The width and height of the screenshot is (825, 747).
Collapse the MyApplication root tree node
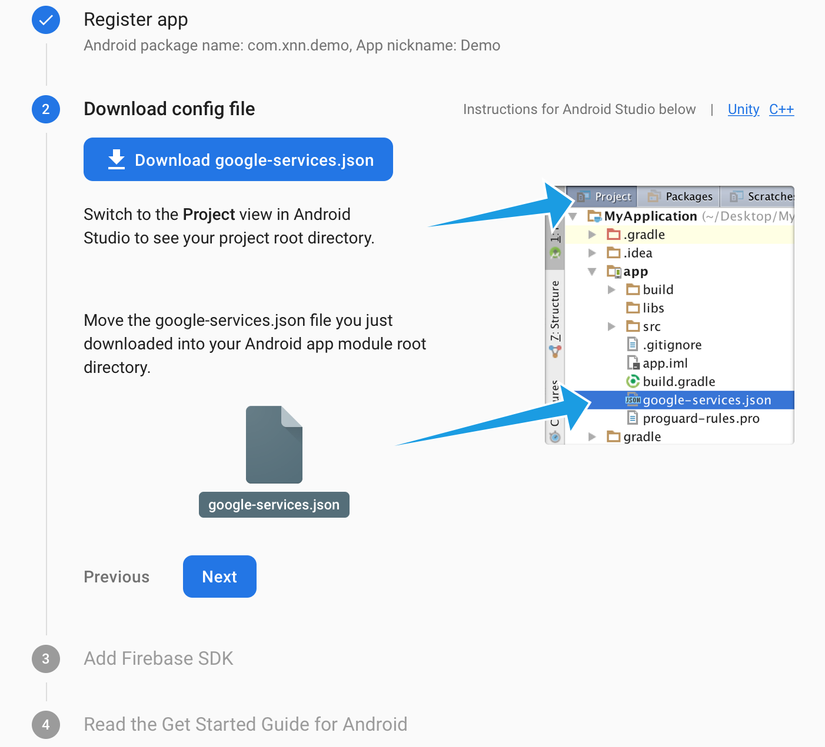(x=573, y=216)
